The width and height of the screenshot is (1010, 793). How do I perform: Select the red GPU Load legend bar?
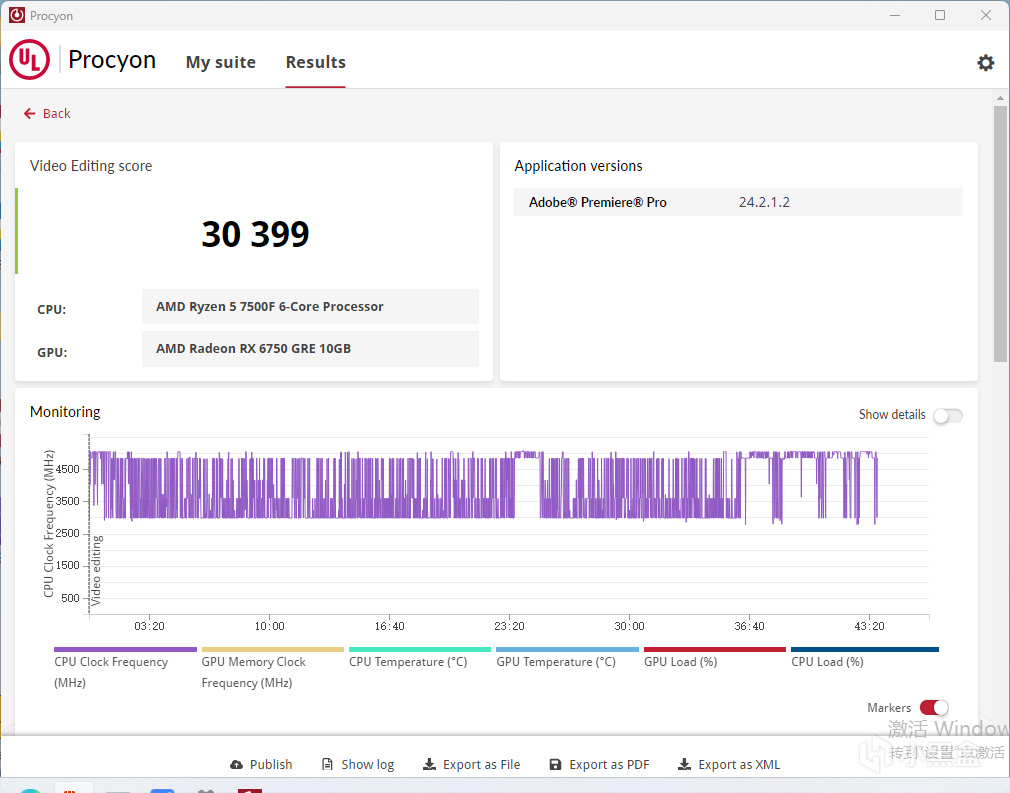pyautogui.click(x=715, y=649)
